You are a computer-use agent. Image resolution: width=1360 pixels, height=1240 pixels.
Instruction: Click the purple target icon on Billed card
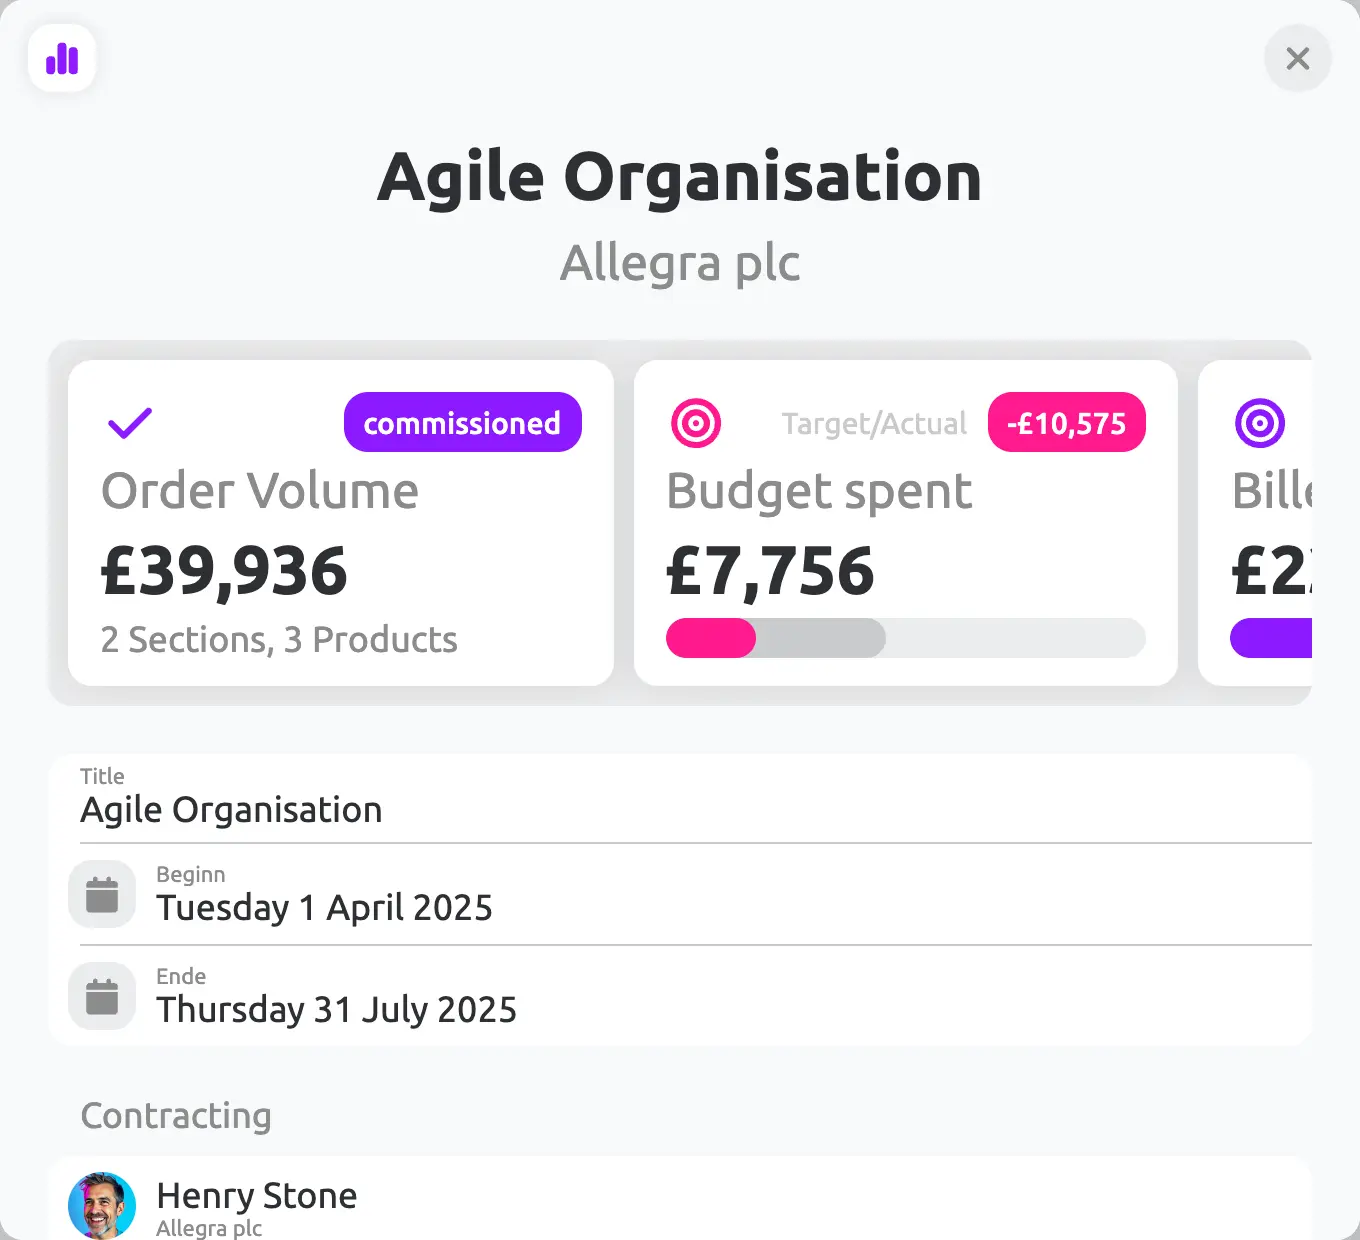(1260, 423)
